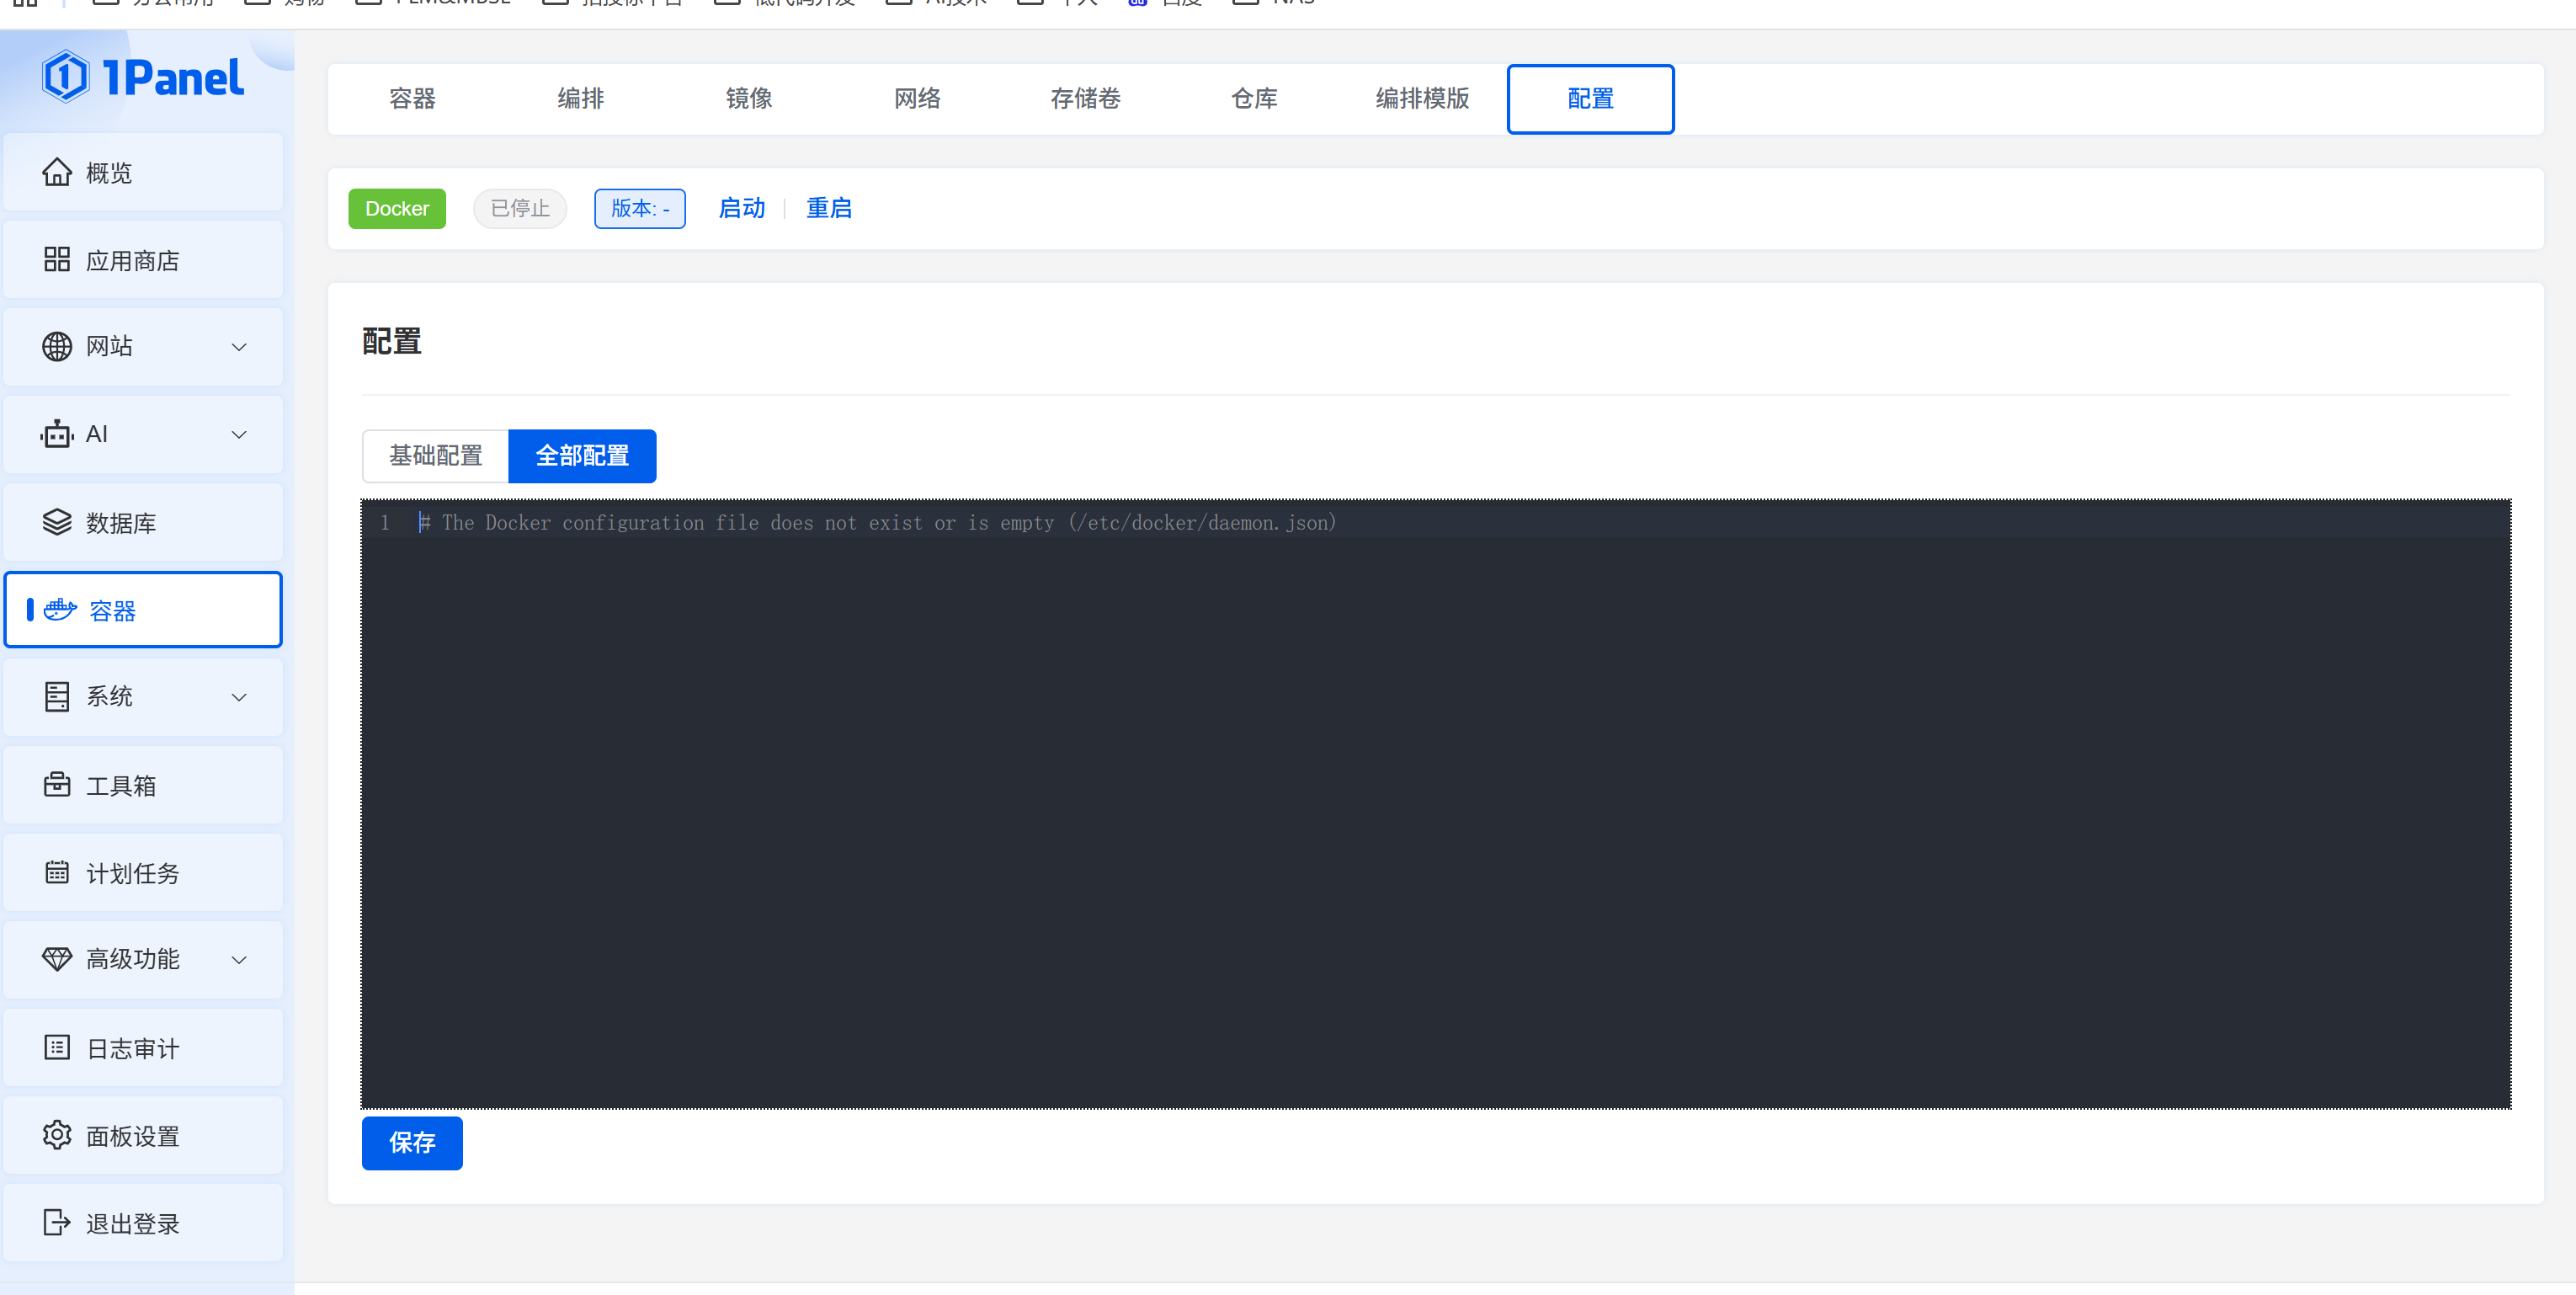
Task: Click the 退出登录 exit icon
Action: pos(57,1223)
